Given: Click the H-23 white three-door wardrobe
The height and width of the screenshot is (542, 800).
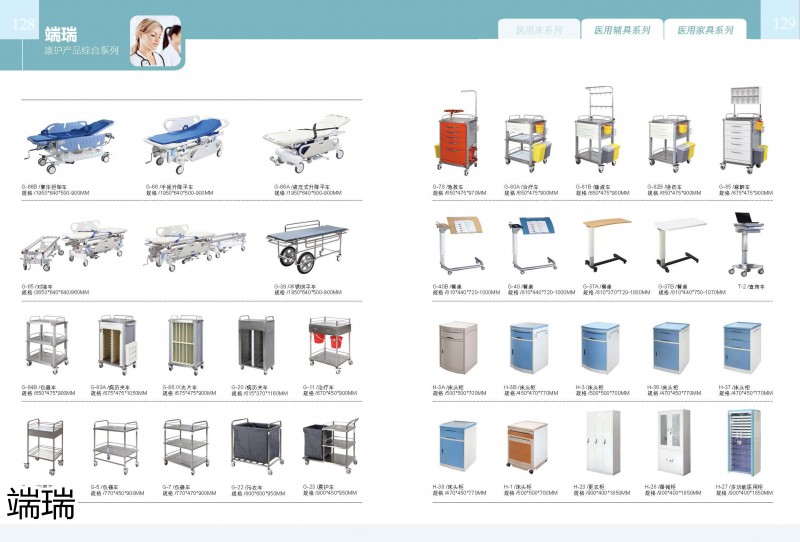Looking at the screenshot, I should (x=601, y=442).
